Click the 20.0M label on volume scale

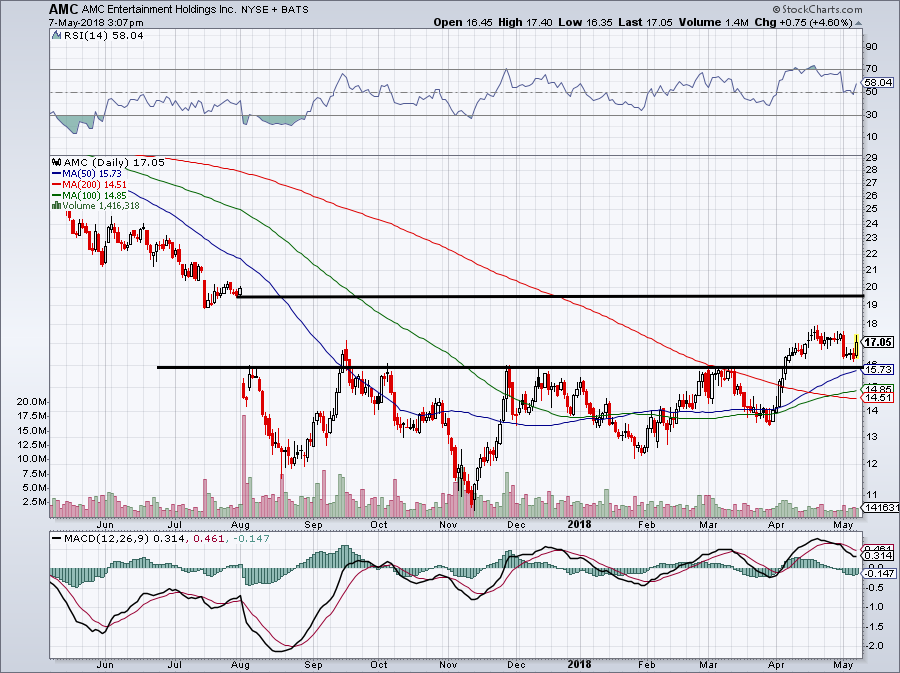pos(33,402)
